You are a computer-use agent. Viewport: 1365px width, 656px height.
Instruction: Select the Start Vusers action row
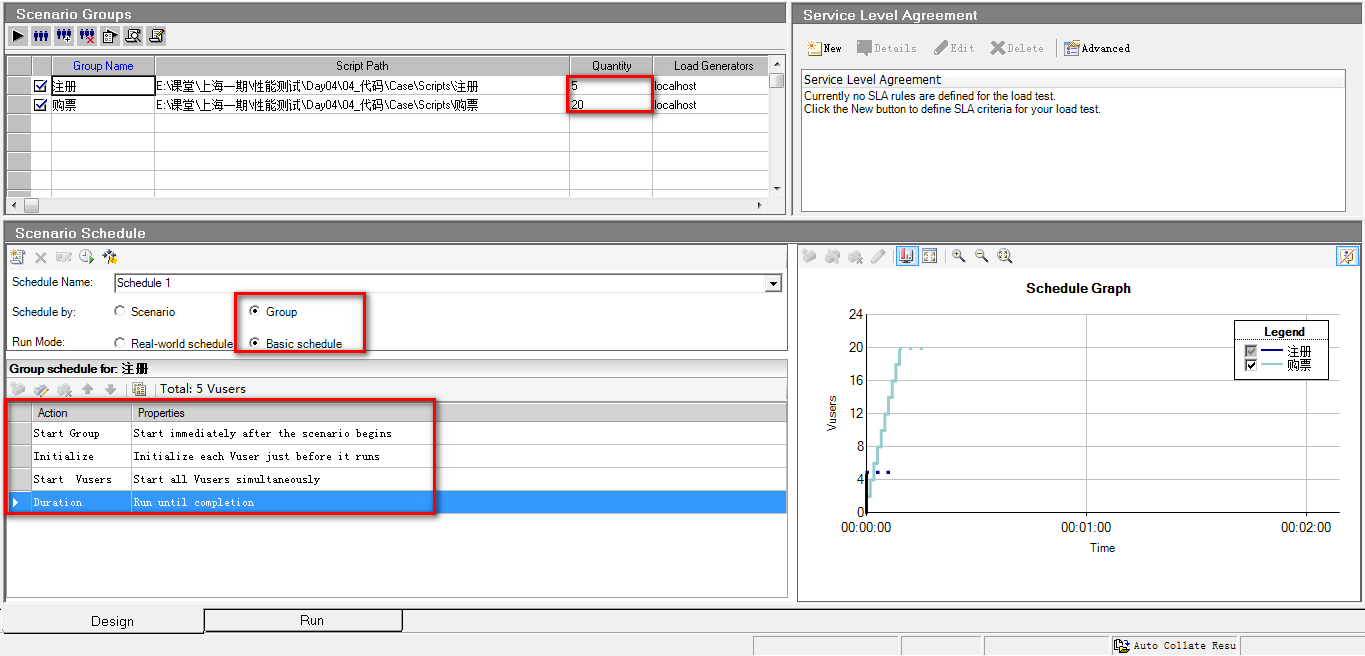click(397, 480)
